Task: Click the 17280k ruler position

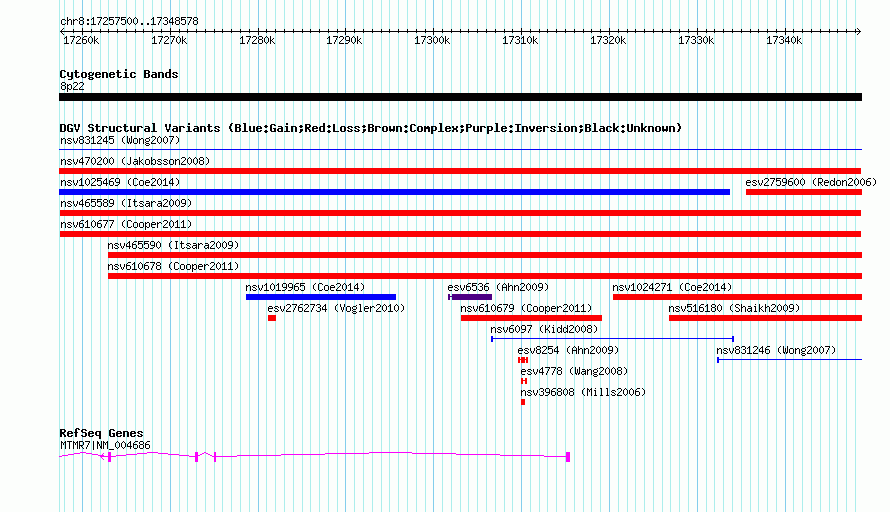Action: (x=257, y=40)
